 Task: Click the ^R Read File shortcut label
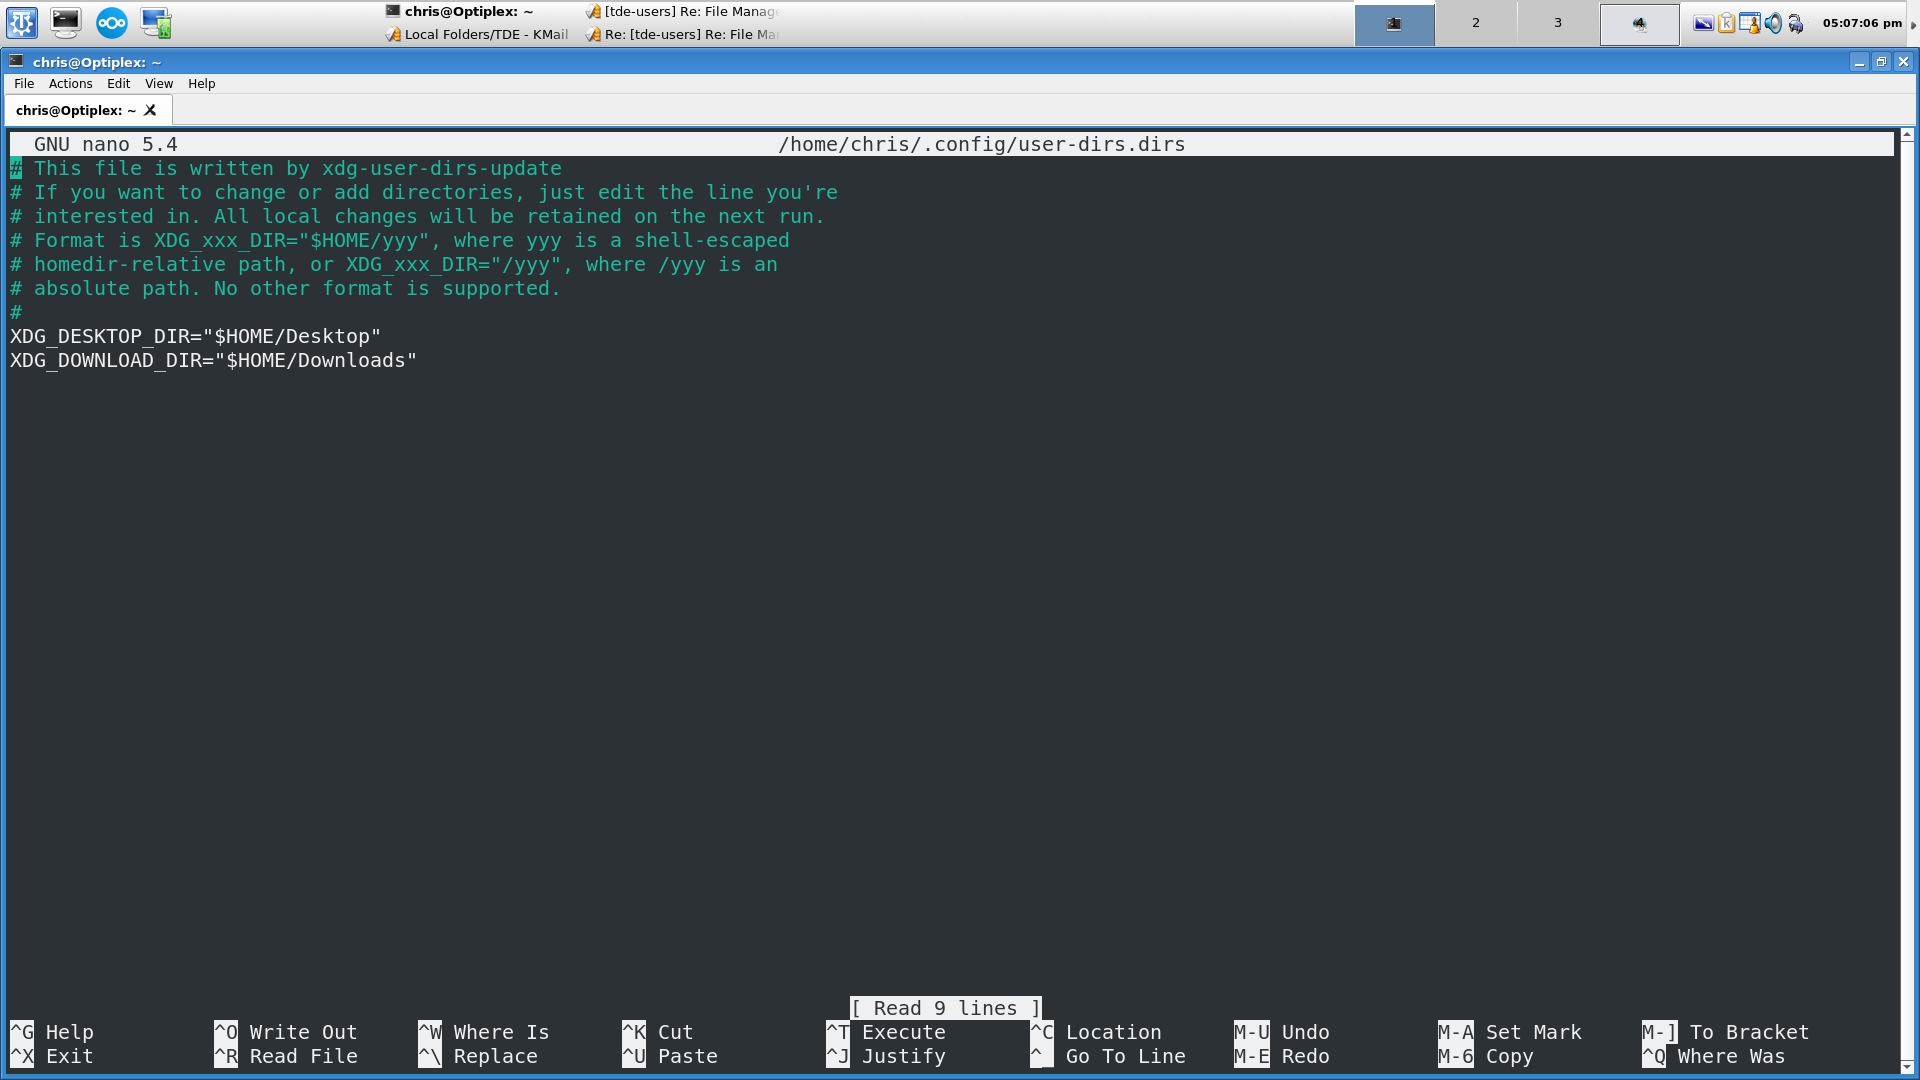[x=286, y=1057]
